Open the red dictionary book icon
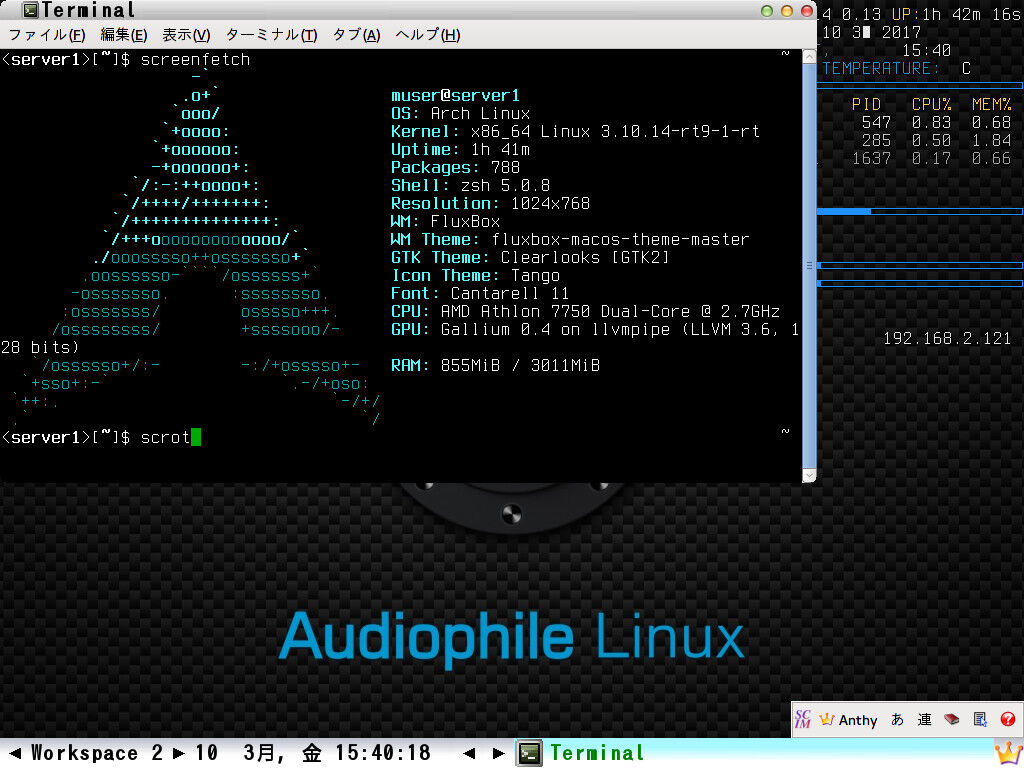This screenshot has width=1024, height=768. coord(952,720)
